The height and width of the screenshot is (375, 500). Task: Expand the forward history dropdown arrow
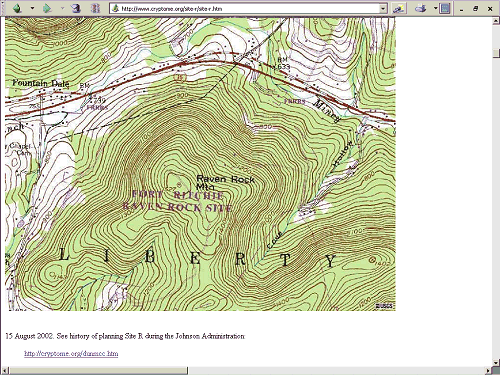pyautogui.click(x=62, y=8)
